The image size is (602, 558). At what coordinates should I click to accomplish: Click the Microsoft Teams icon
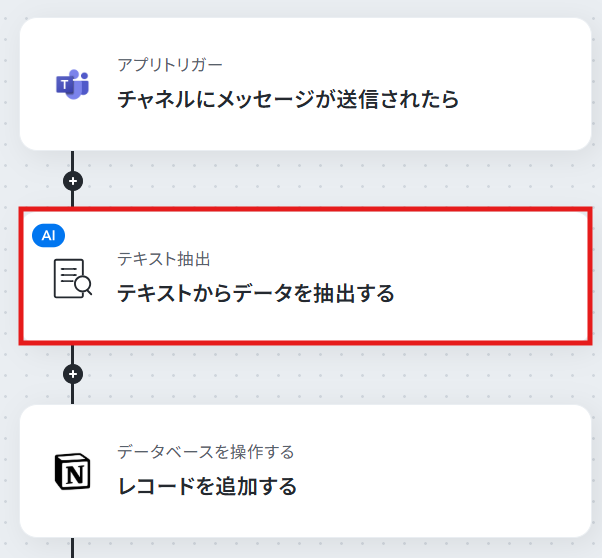[73, 84]
